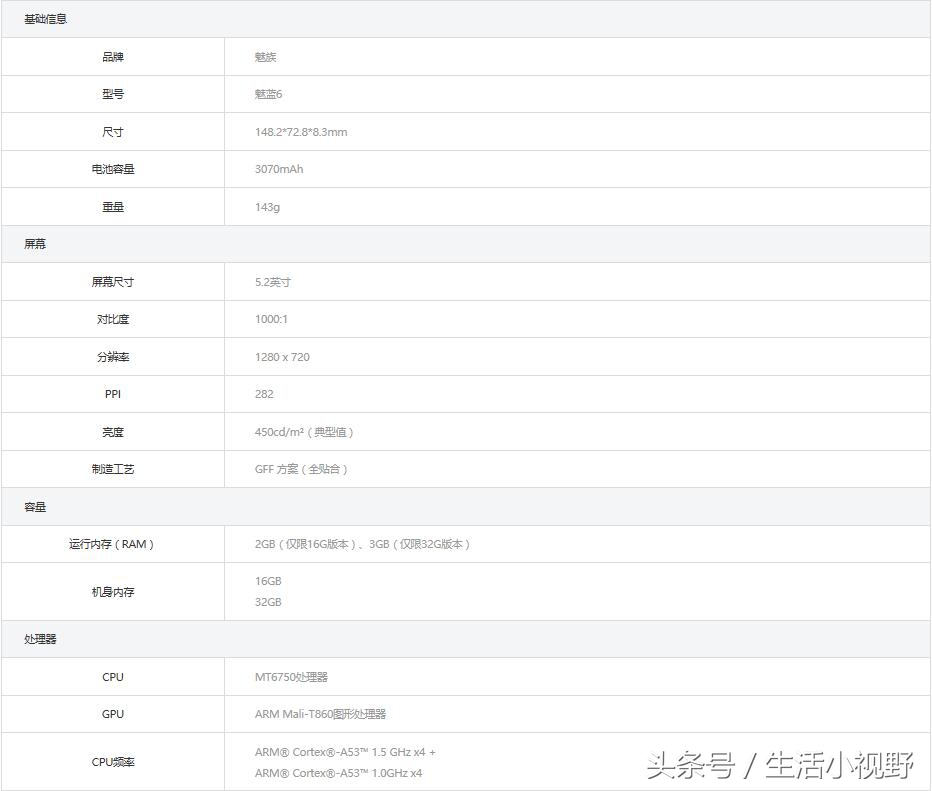932x791 pixels.
Task: Click the 基础信息 section header
Action: point(40,18)
